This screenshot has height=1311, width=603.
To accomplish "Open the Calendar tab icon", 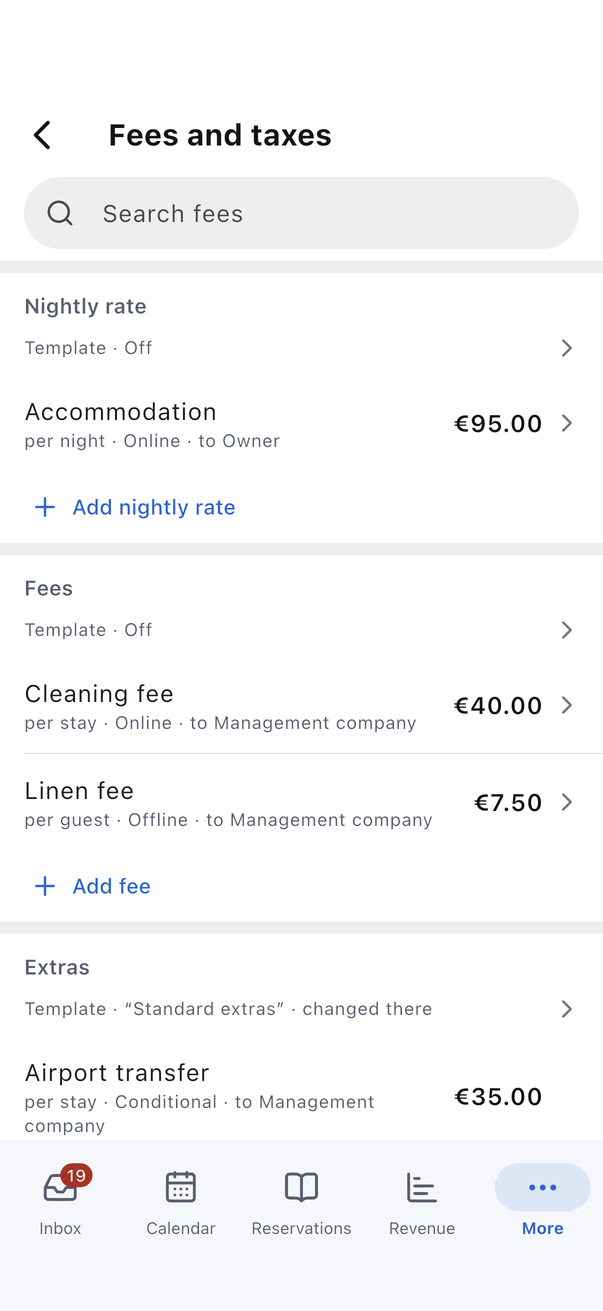I will (x=181, y=1187).
